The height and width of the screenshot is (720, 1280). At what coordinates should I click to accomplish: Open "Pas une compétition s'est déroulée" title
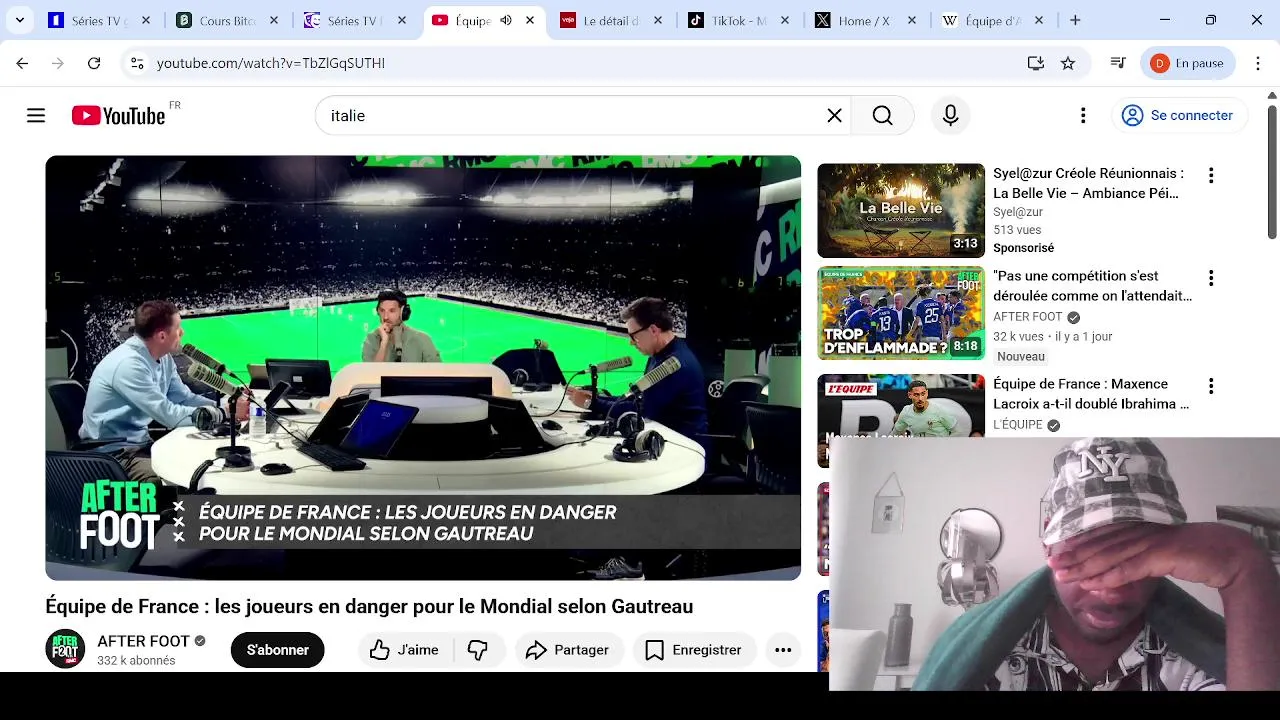[1092, 286]
